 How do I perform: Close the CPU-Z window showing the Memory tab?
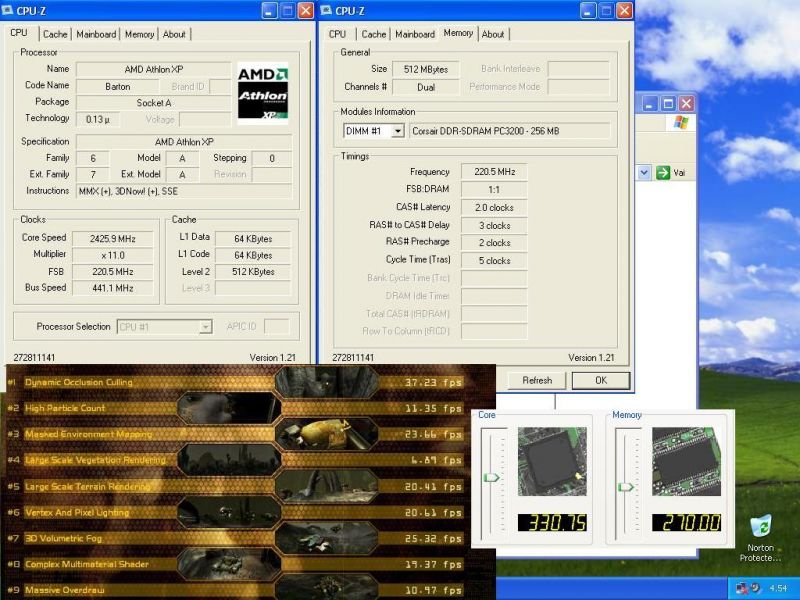click(624, 10)
